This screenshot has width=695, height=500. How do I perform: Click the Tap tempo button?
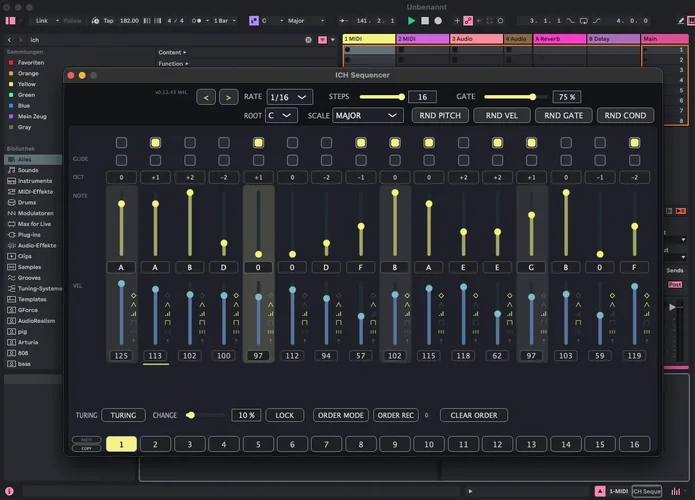pyautogui.click(x=108, y=21)
